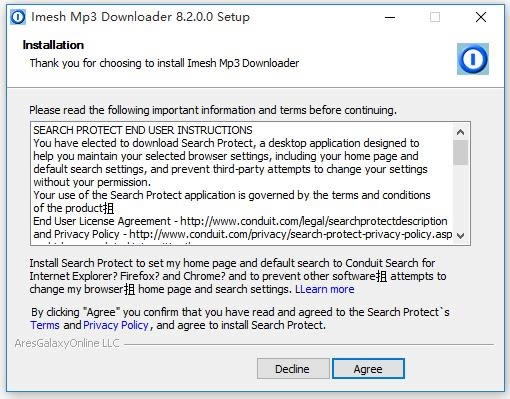The image size is (510, 399).
Task: Click the 'SEARCH PROTECT END USER INSTRUCTIONS' heading
Action: (143, 130)
